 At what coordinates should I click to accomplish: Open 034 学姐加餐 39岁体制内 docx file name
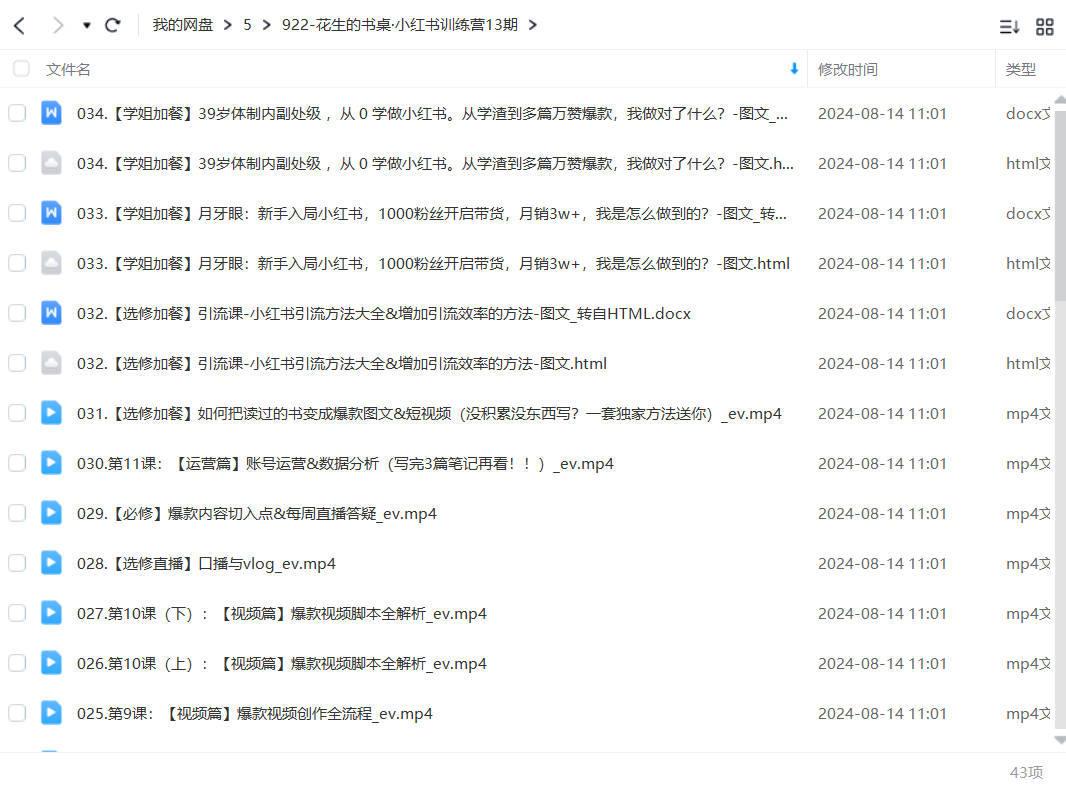point(432,114)
